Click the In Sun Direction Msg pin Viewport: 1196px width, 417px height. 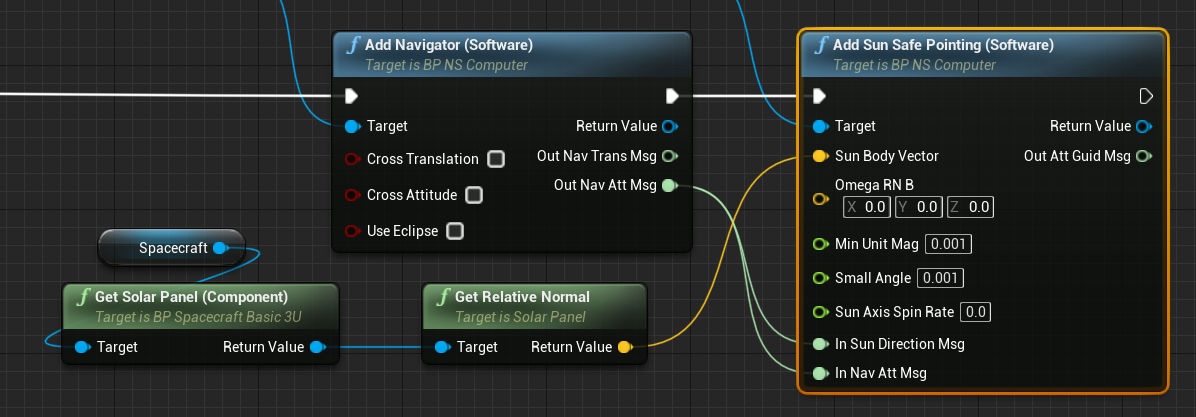820,343
